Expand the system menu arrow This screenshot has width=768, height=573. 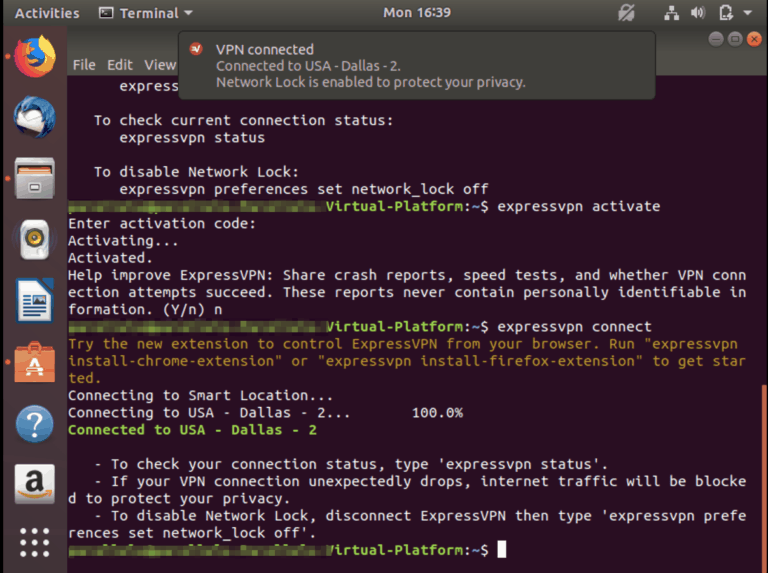tap(748, 13)
